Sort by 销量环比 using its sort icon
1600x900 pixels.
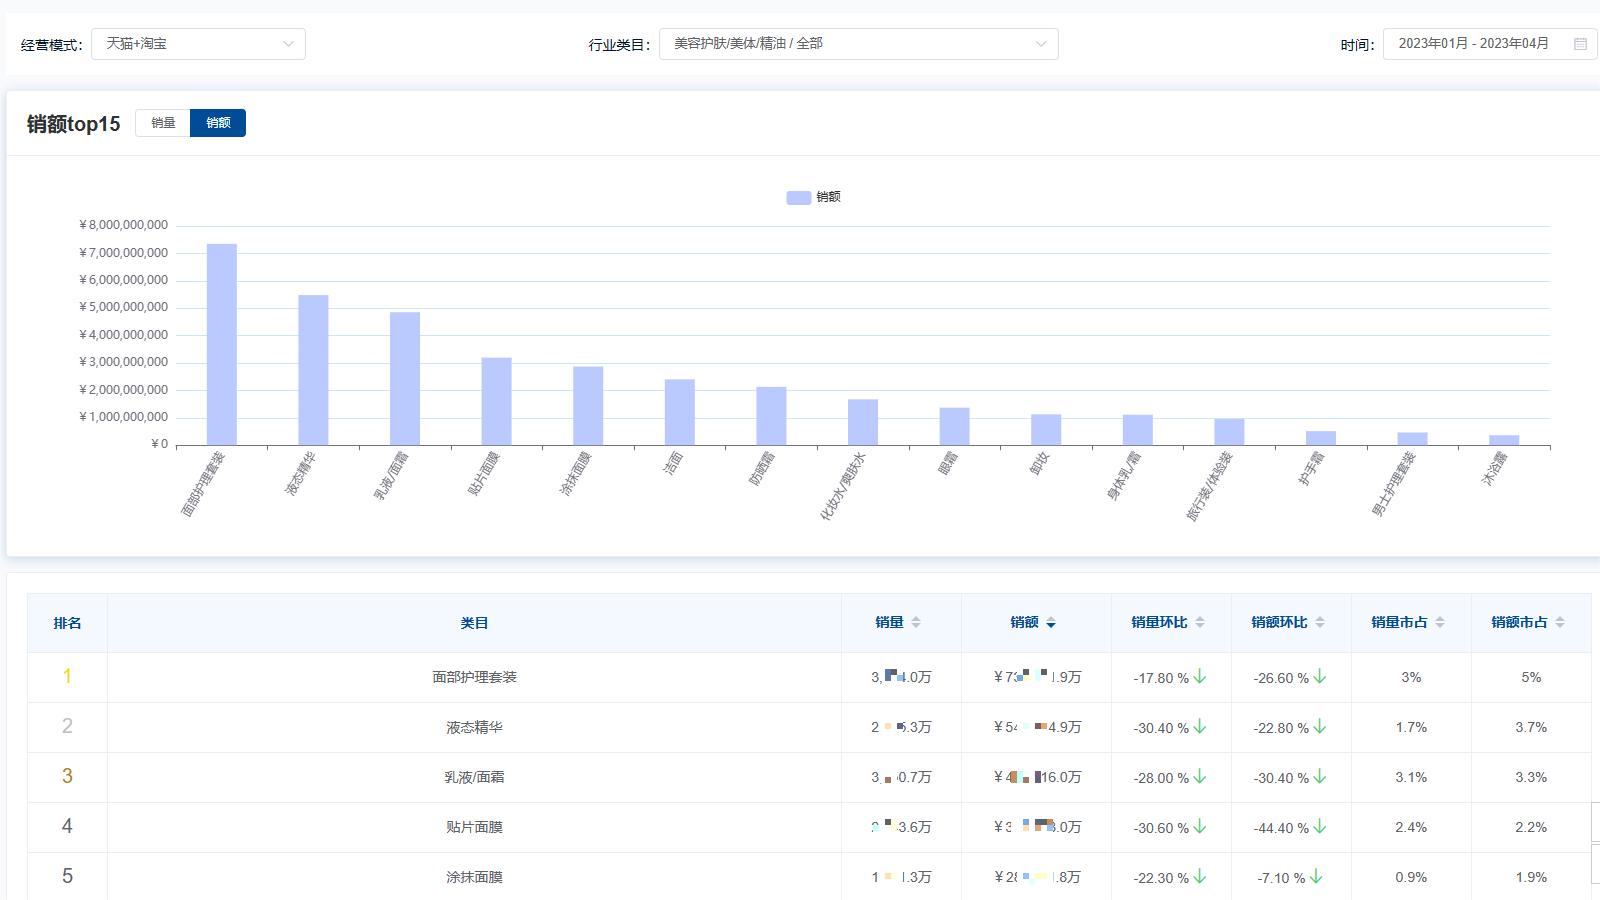[x=1200, y=622]
